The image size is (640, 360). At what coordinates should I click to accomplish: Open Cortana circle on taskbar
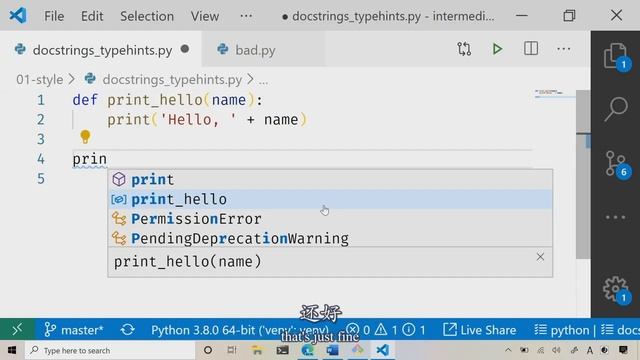[208, 350]
